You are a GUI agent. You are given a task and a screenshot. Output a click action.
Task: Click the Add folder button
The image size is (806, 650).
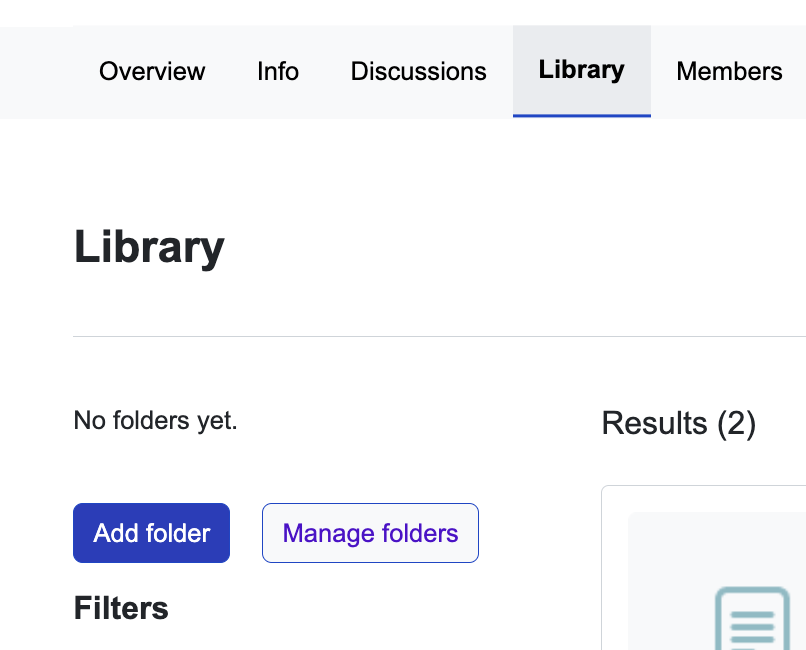(x=152, y=533)
